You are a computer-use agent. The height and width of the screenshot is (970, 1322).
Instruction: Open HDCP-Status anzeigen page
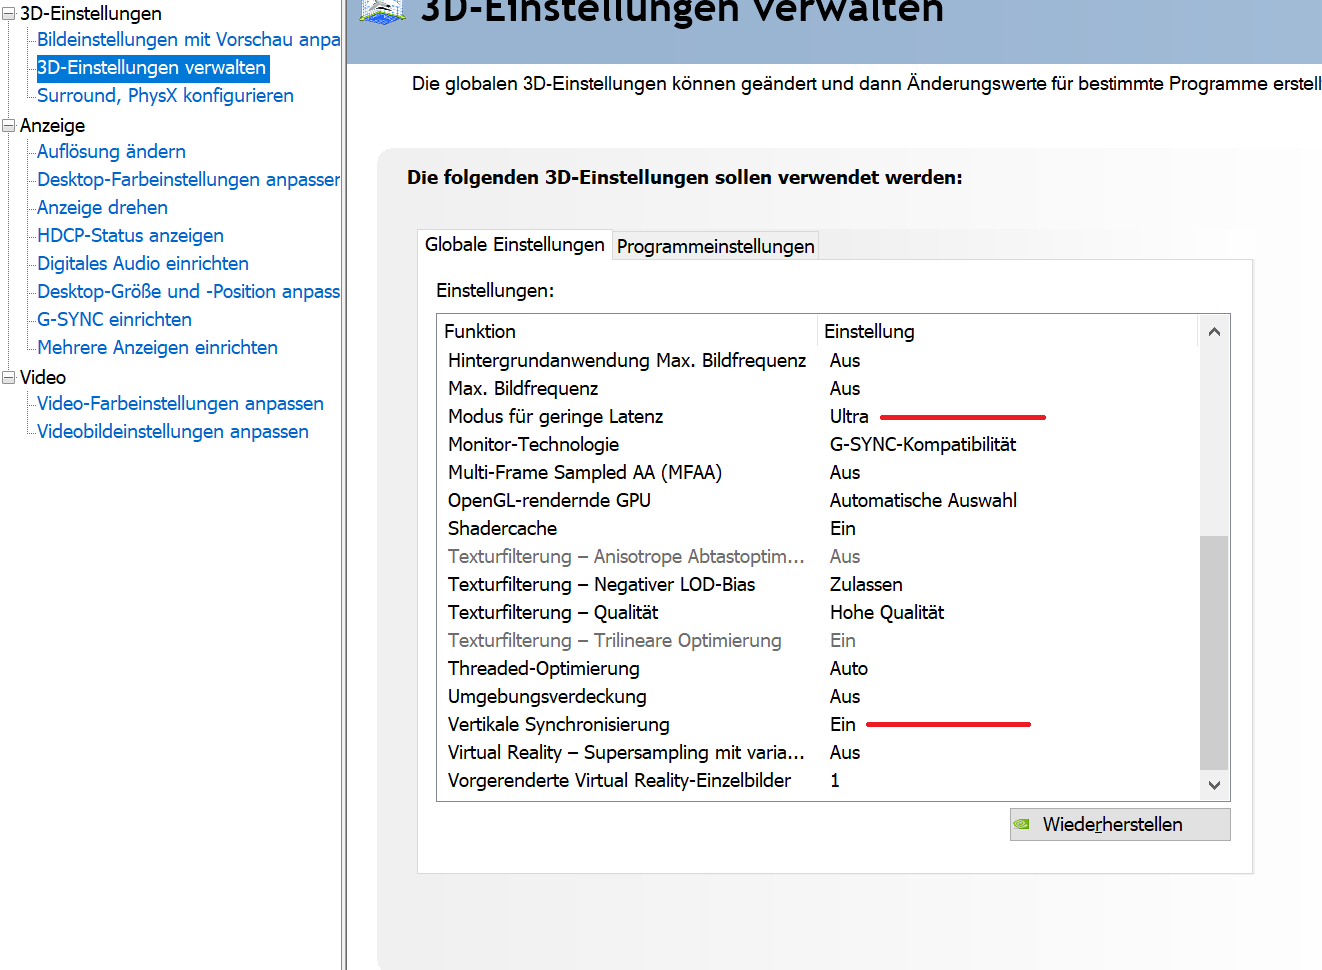[130, 236]
